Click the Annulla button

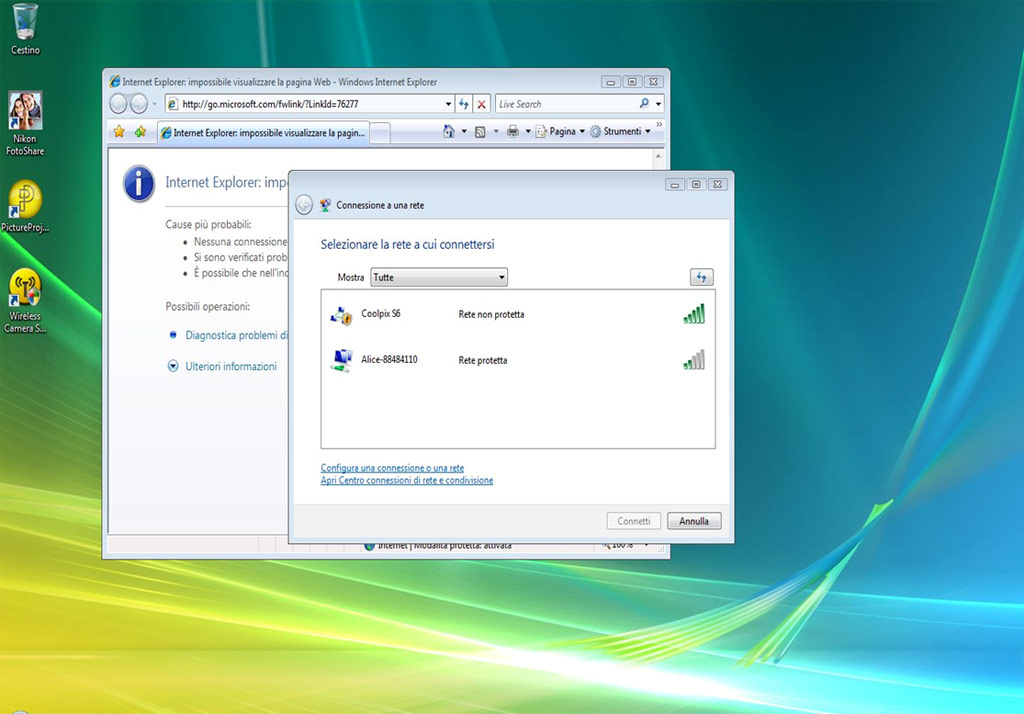(694, 521)
